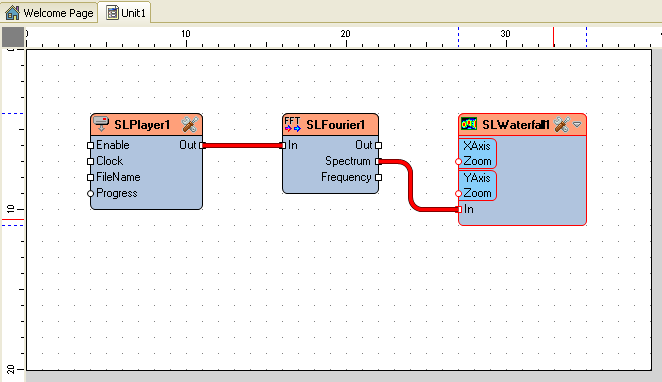Image resolution: width=662 pixels, height=382 pixels.
Task: Click the Unit1 tab document icon
Action: (112, 13)
